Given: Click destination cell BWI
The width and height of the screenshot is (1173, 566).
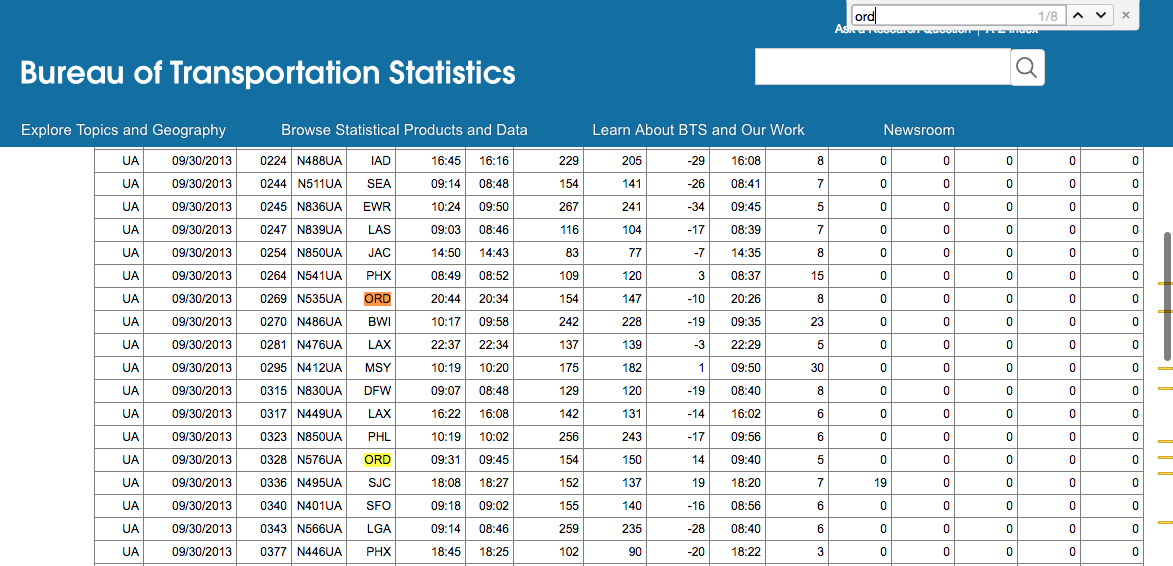Looking at the screenshot, I should (x=379, y=322).
